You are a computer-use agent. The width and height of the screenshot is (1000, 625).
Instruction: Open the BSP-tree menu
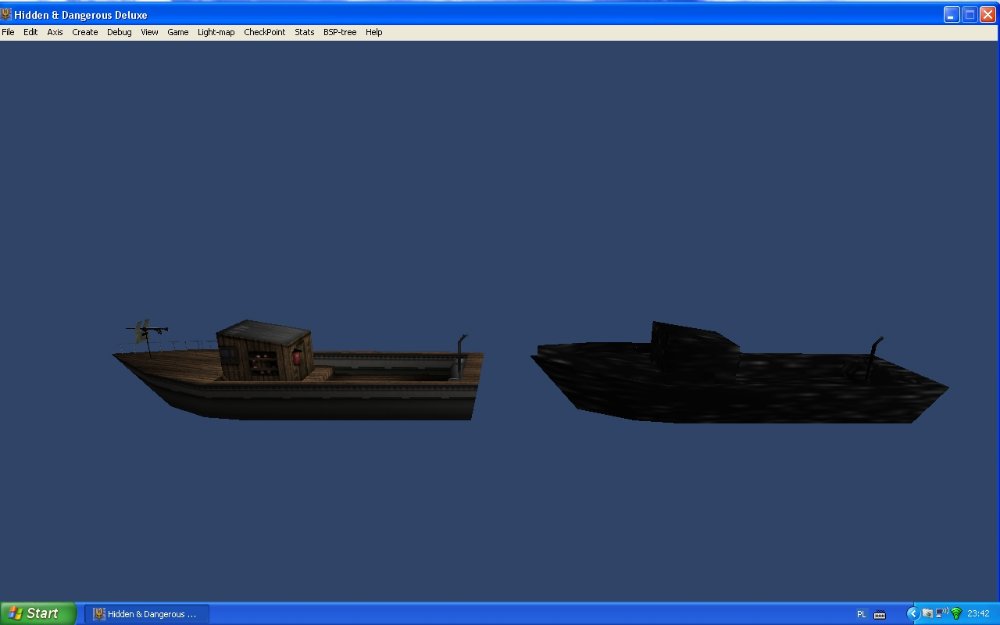339,32
